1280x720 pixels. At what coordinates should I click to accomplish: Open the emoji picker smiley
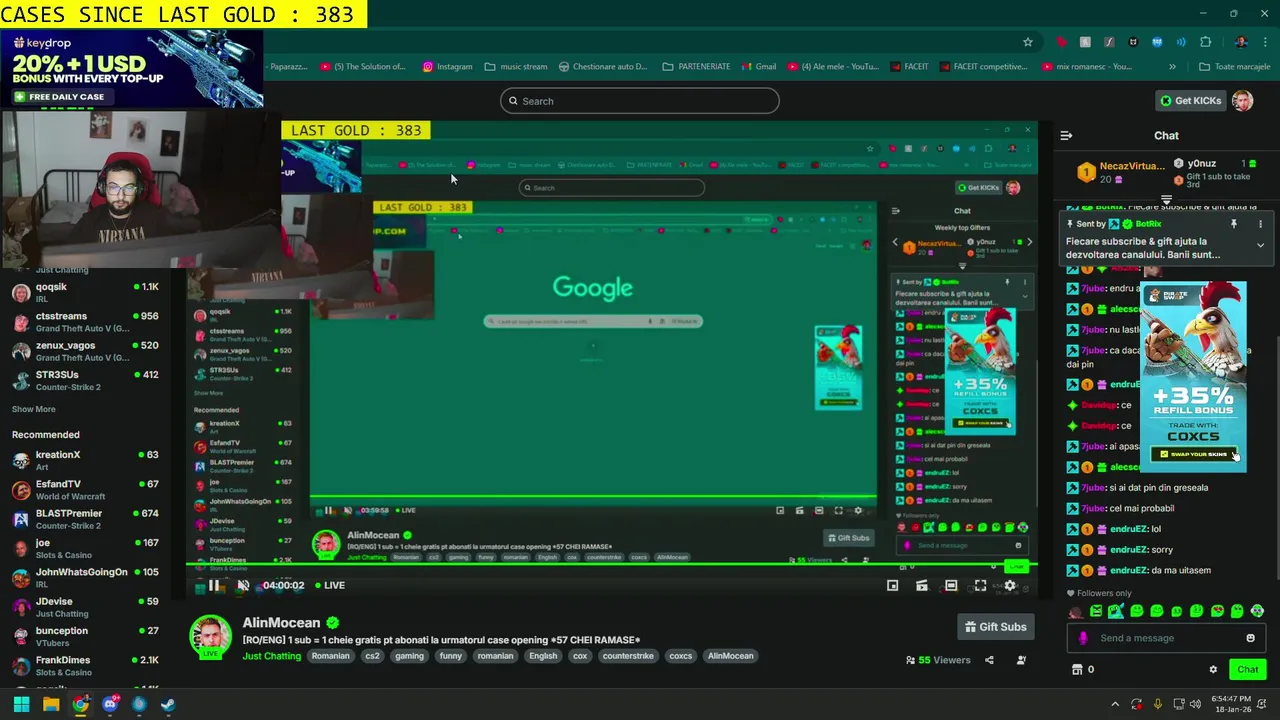coord(1250,638)
